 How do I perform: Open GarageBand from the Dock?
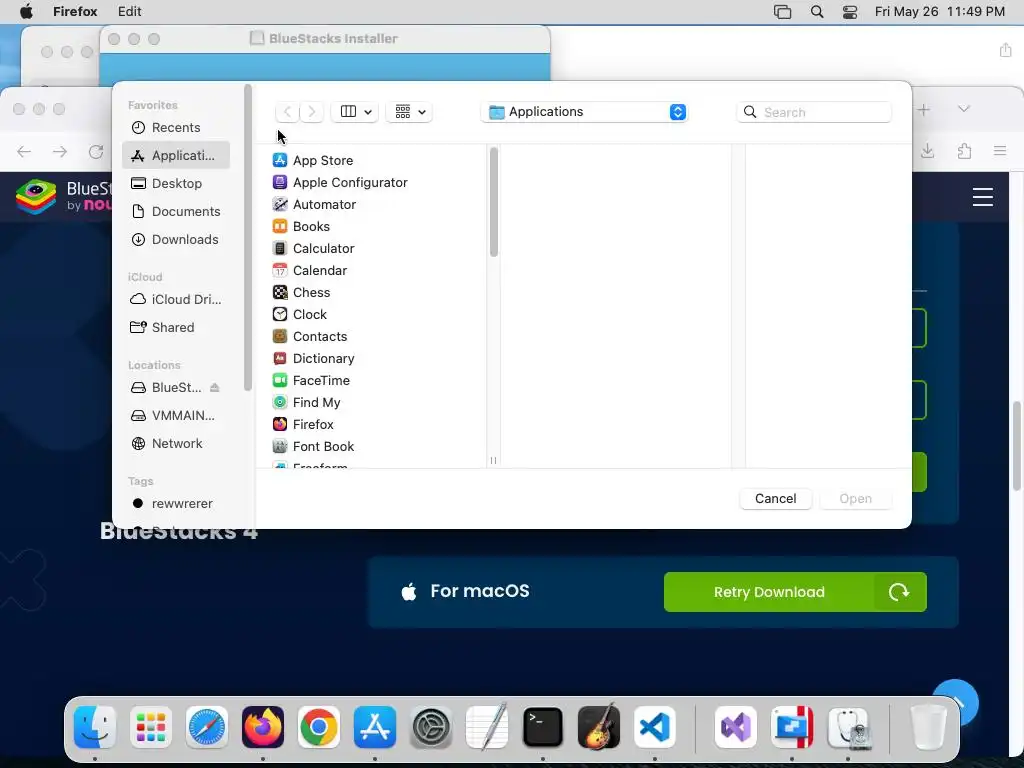pos(599,727)
